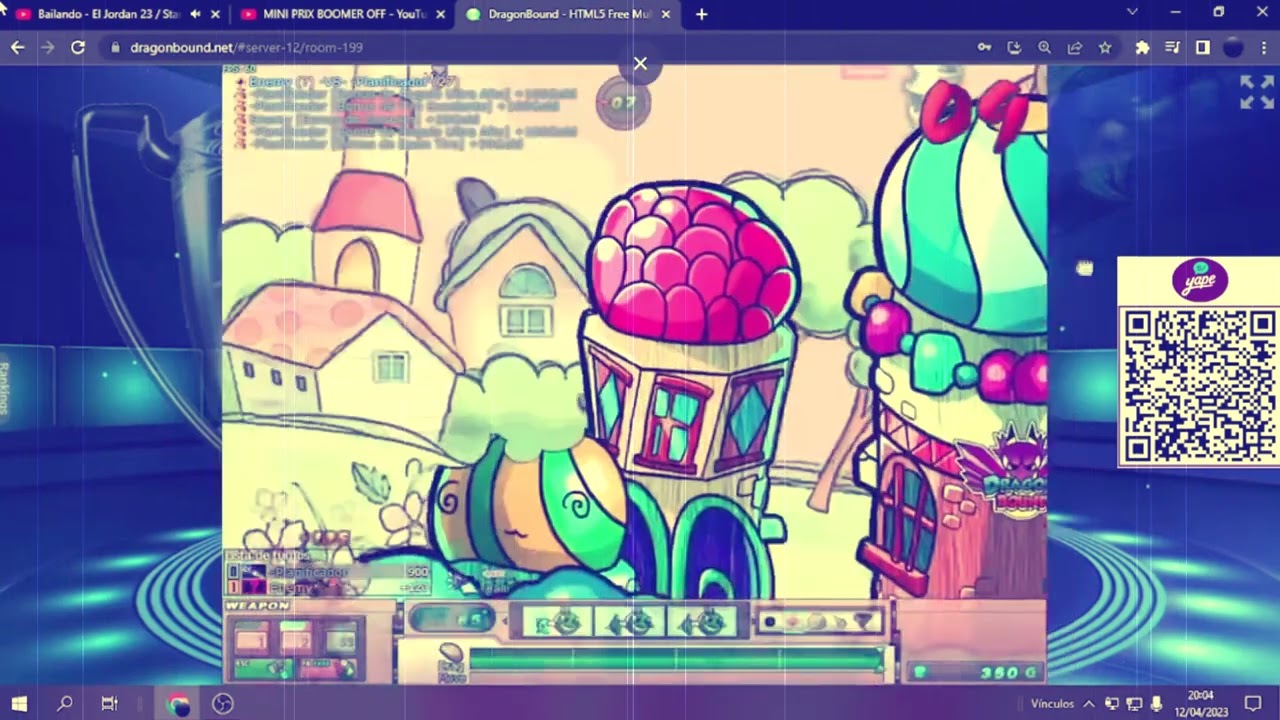Open the Vínculos taskbar toolbar
Viewport: 1280px width, 720px height.
tap(1052, 703)
